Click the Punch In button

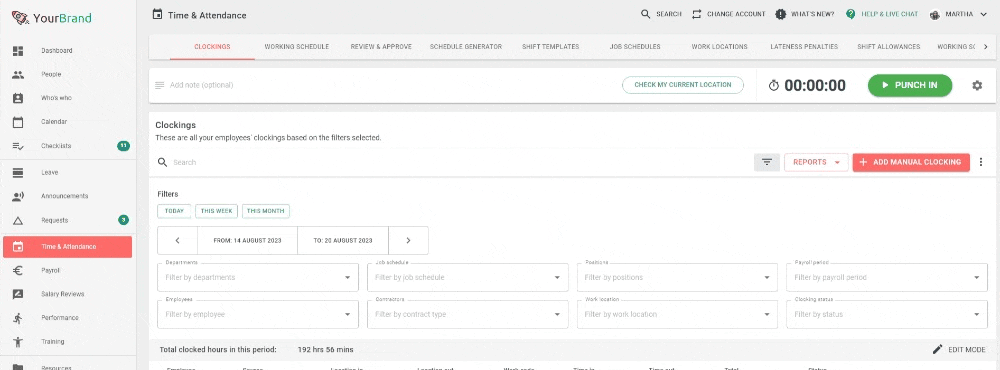click(909, 85)
